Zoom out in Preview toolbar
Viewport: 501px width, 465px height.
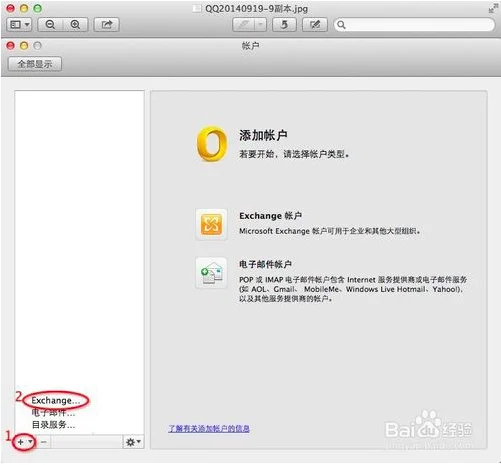(50, 25)
